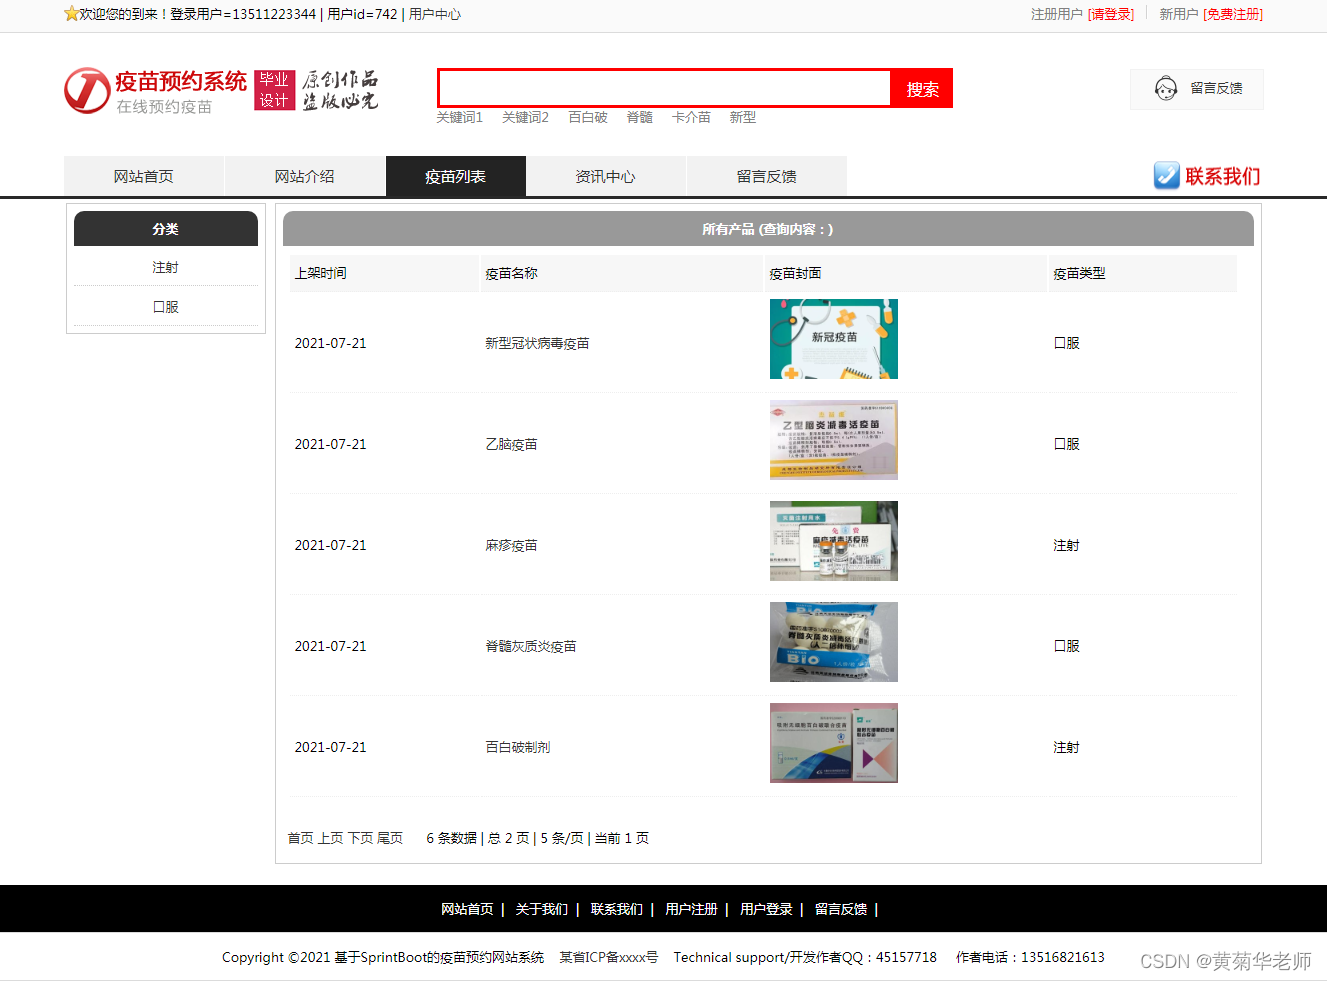The width and height of the screenshot is (1327, 981).
Task: Choose the 新型 hot keyword
Action: click(x=743, y=117)
